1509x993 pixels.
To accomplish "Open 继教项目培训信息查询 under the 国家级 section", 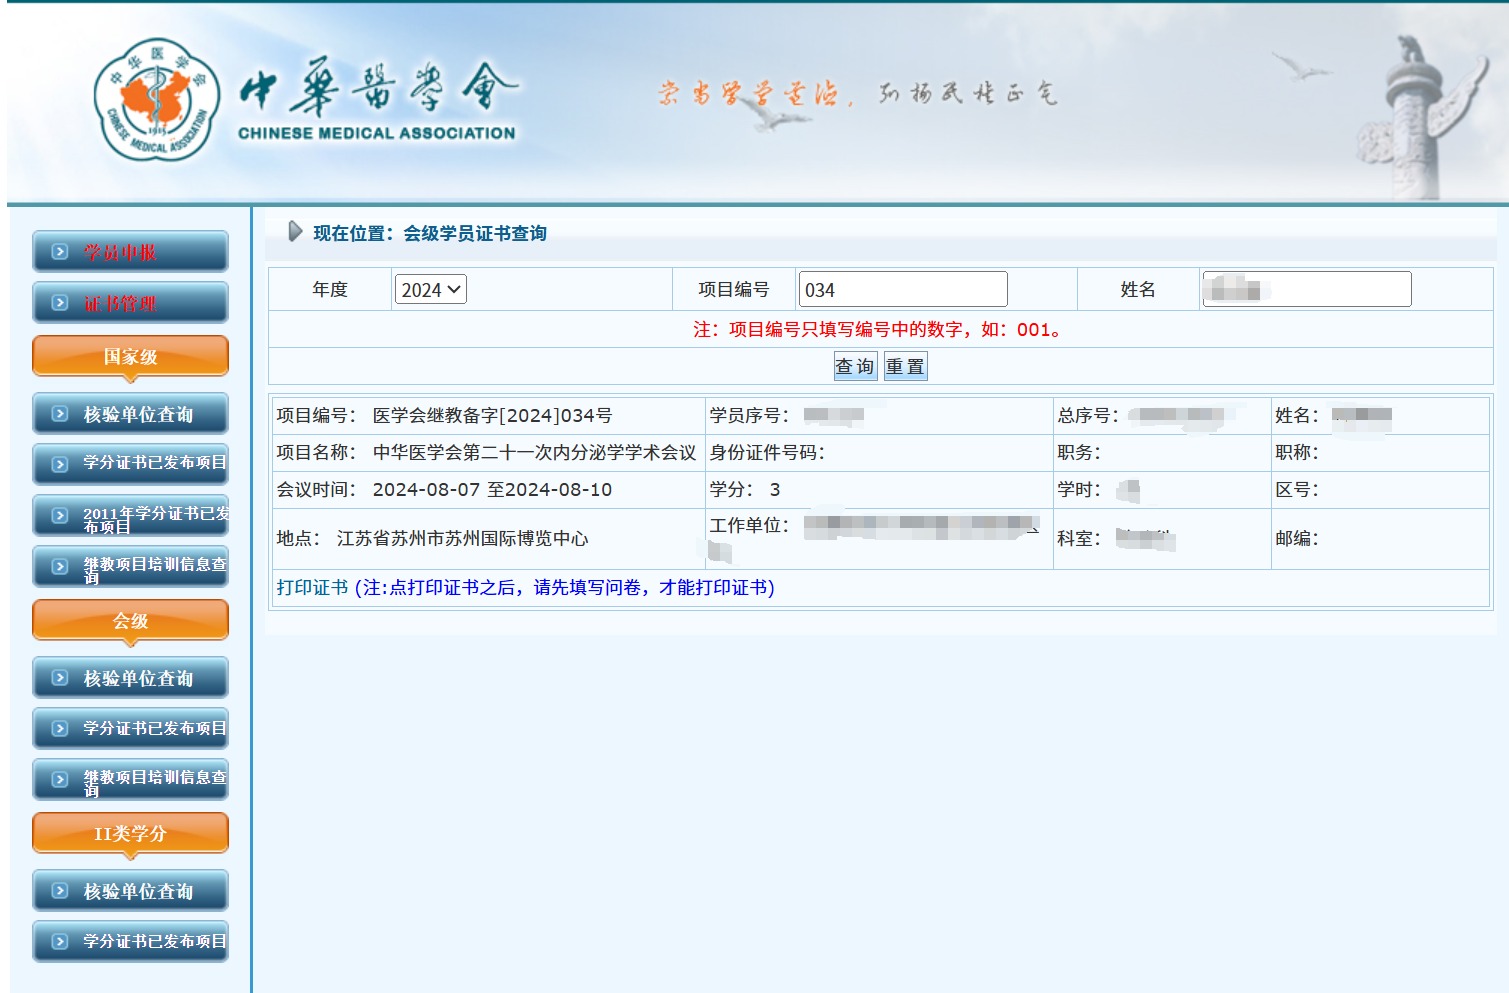I will coord(130,567).
